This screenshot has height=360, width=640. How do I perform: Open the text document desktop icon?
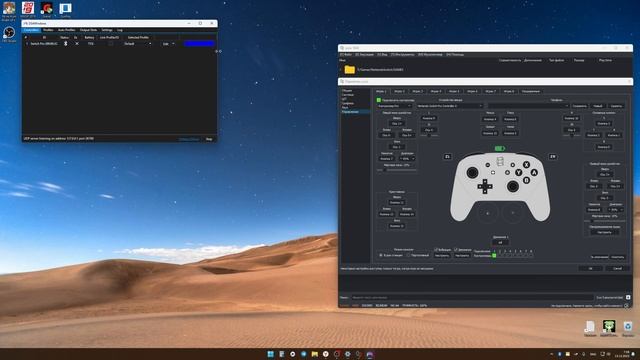590,328
